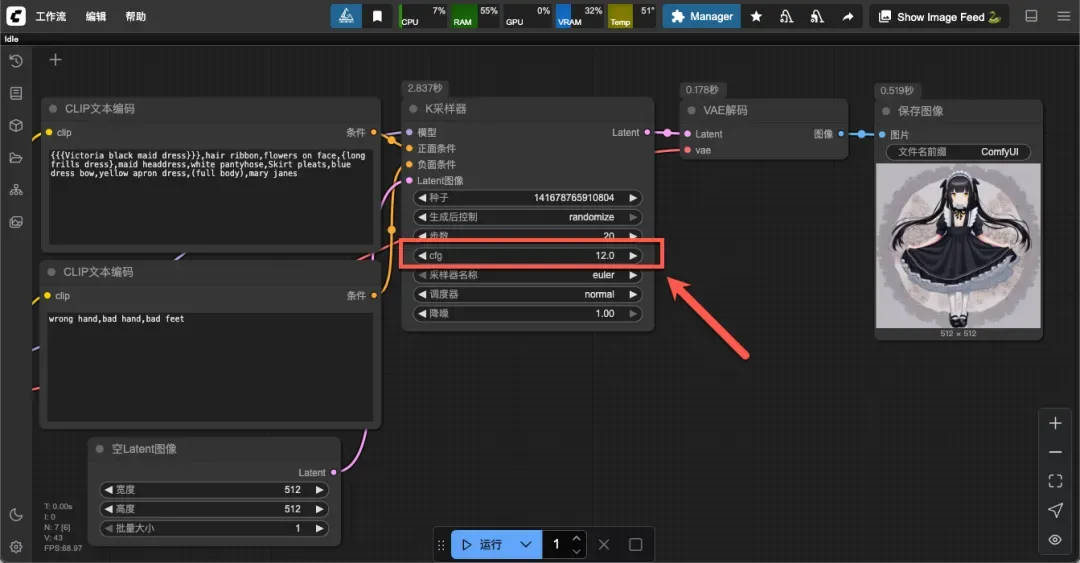1080x563 pixels.
Task: Click the square clear queue icon
Action: click(x=636, y=544)
